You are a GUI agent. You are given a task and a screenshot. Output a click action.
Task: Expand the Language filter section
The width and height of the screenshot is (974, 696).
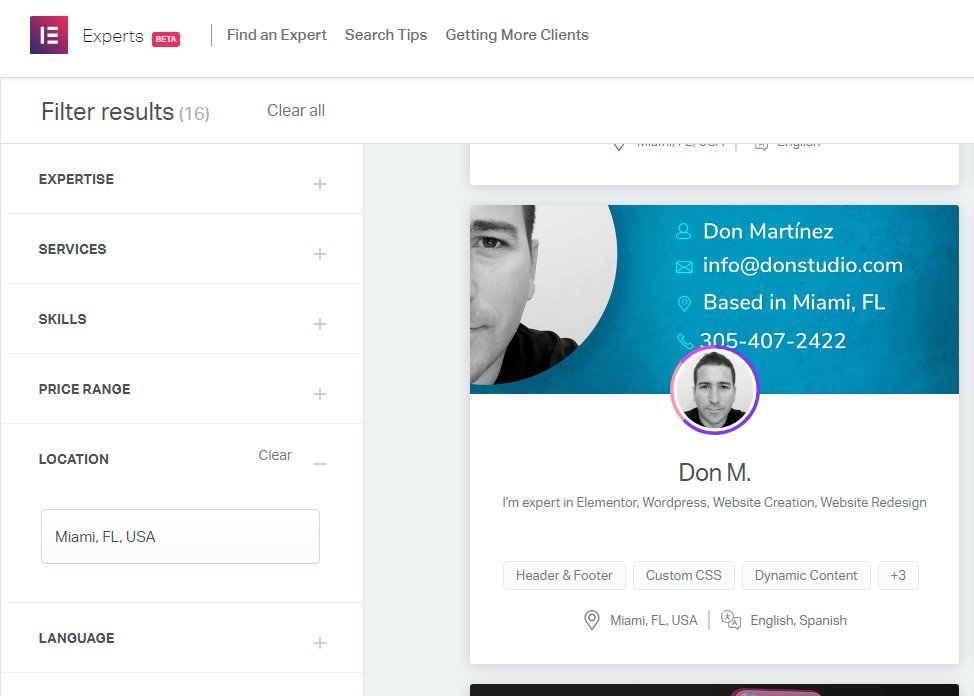(320, 643)
